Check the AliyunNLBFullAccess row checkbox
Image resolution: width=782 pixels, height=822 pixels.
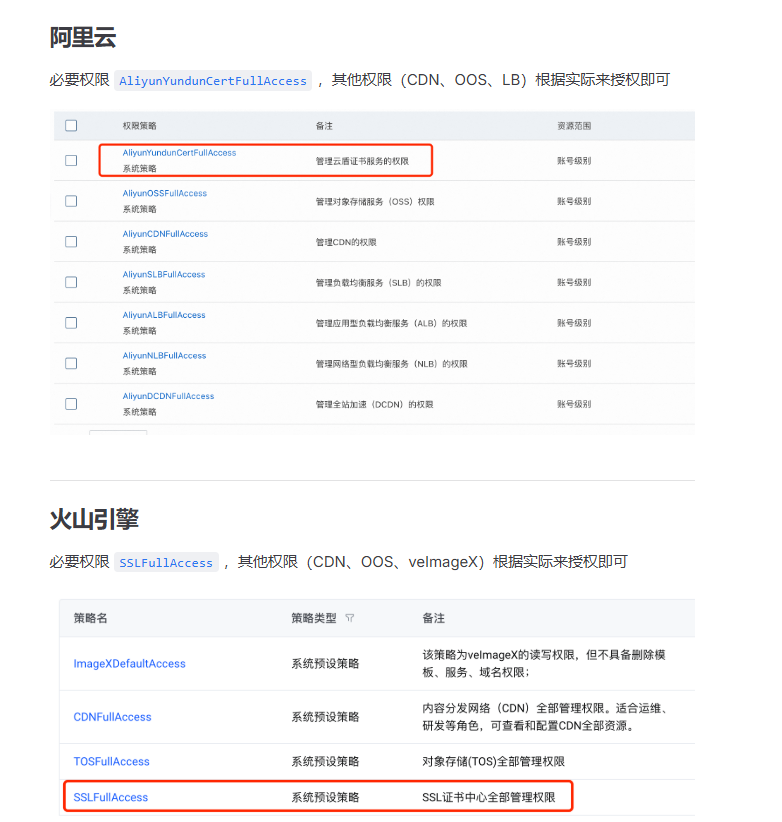tap(71, 363)
